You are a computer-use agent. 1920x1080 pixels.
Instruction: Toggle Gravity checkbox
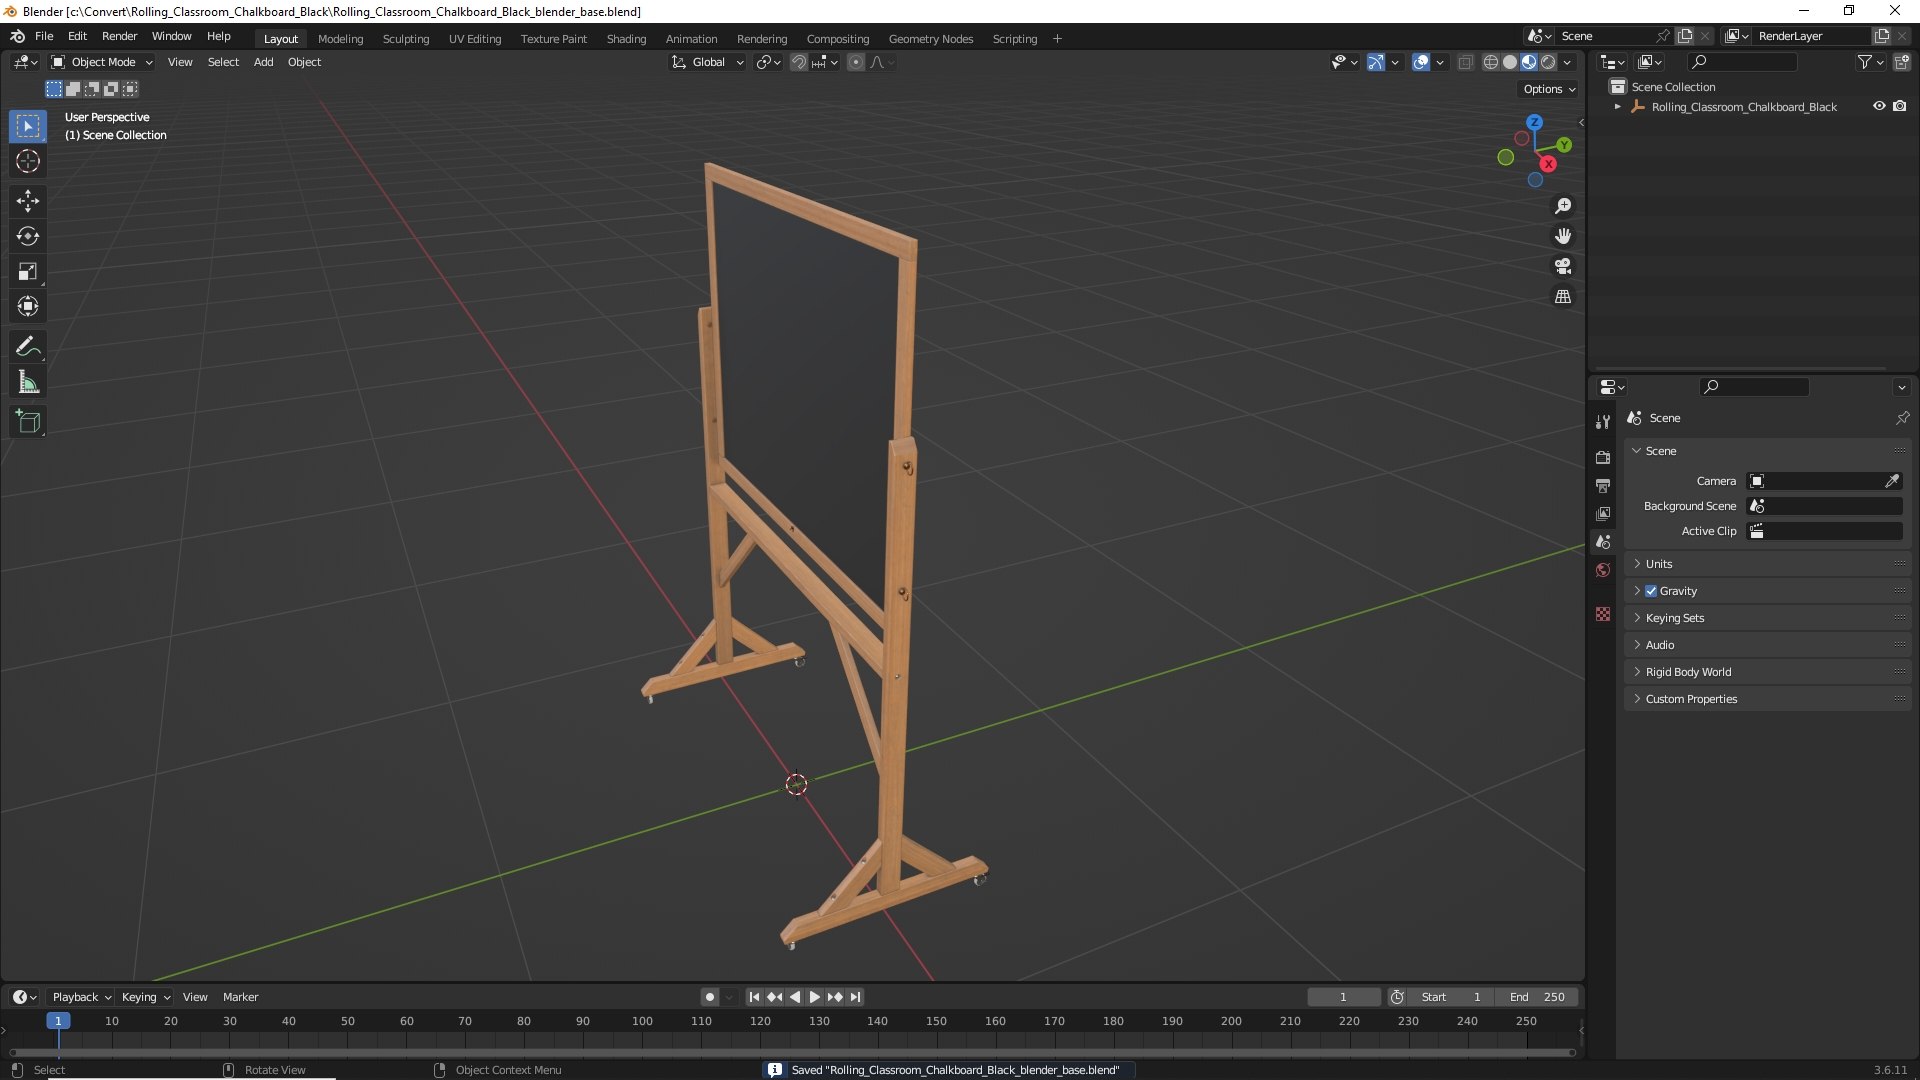pos(1651,591)
